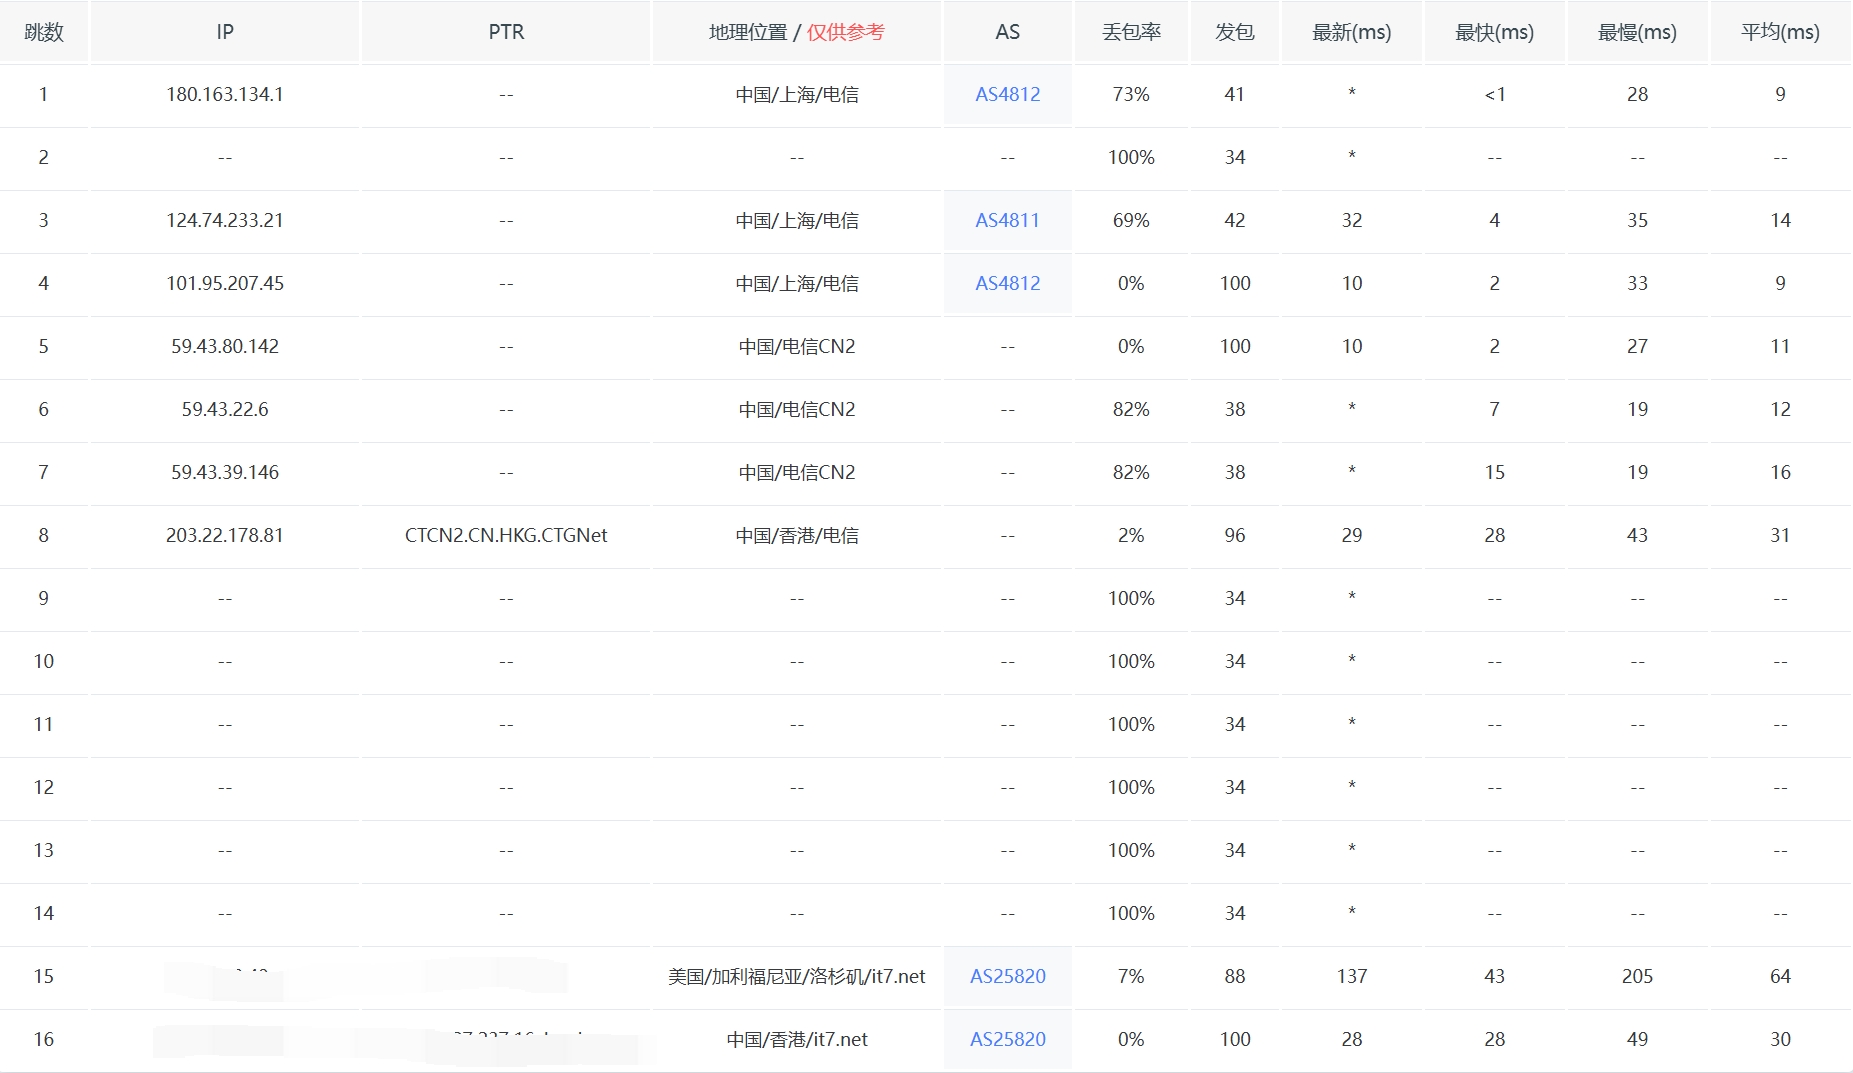Click the 美国/加利福尼亚/洛杉矶/it7.net location cell
The width and height of the screenshot is (1853, 1073).
797,976
